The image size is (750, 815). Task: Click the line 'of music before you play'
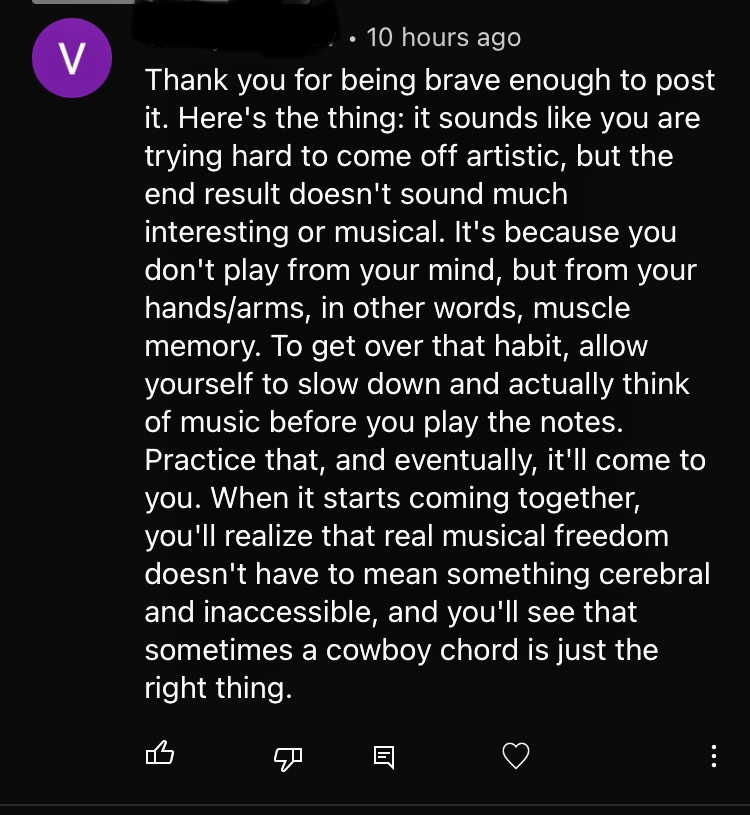pos(384,422)
